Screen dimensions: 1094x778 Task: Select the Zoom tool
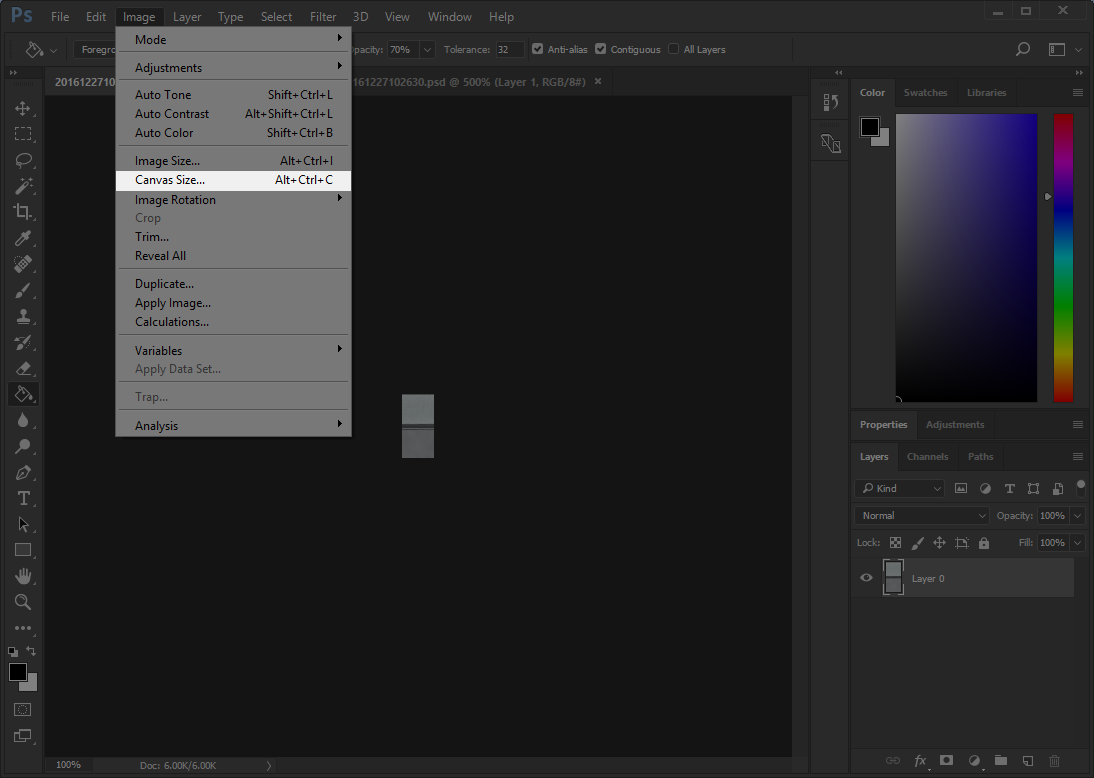[23, 601]
